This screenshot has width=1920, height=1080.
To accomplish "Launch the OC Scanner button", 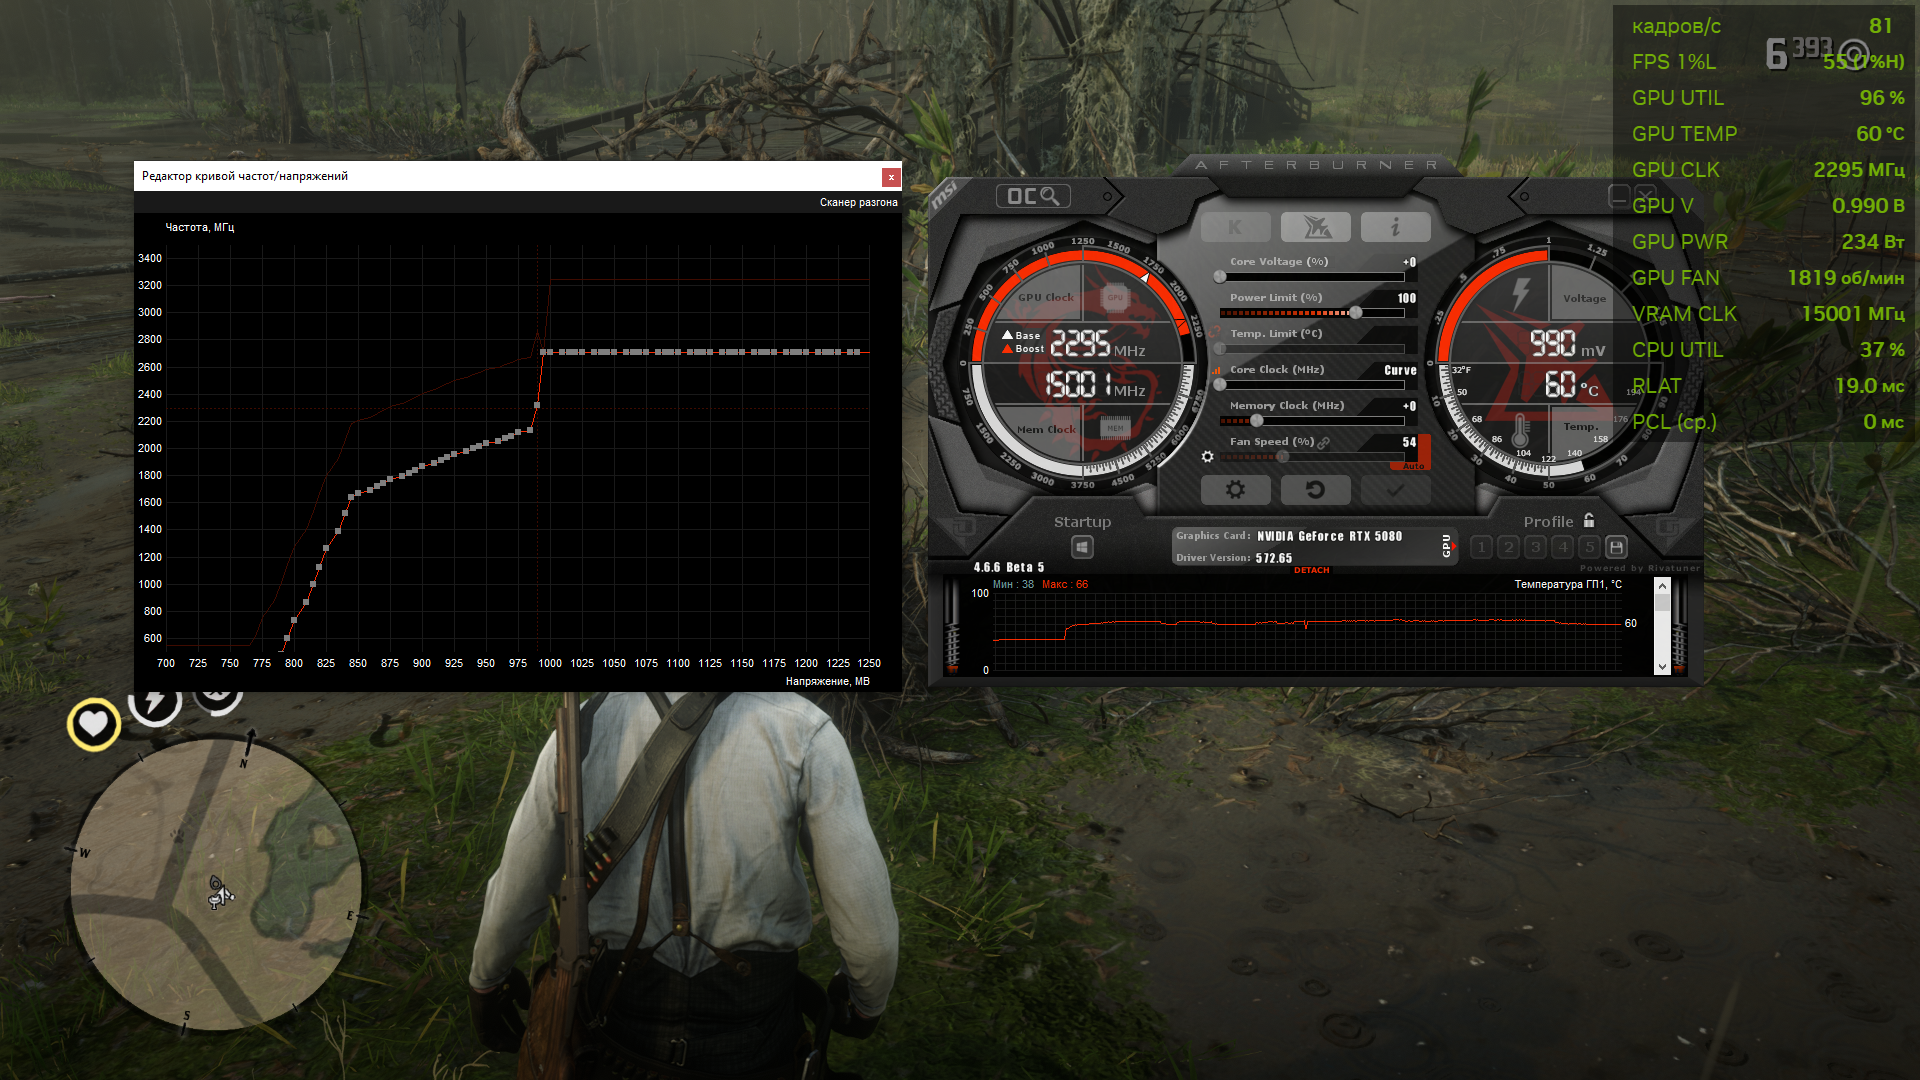I will coord(1033,196).
